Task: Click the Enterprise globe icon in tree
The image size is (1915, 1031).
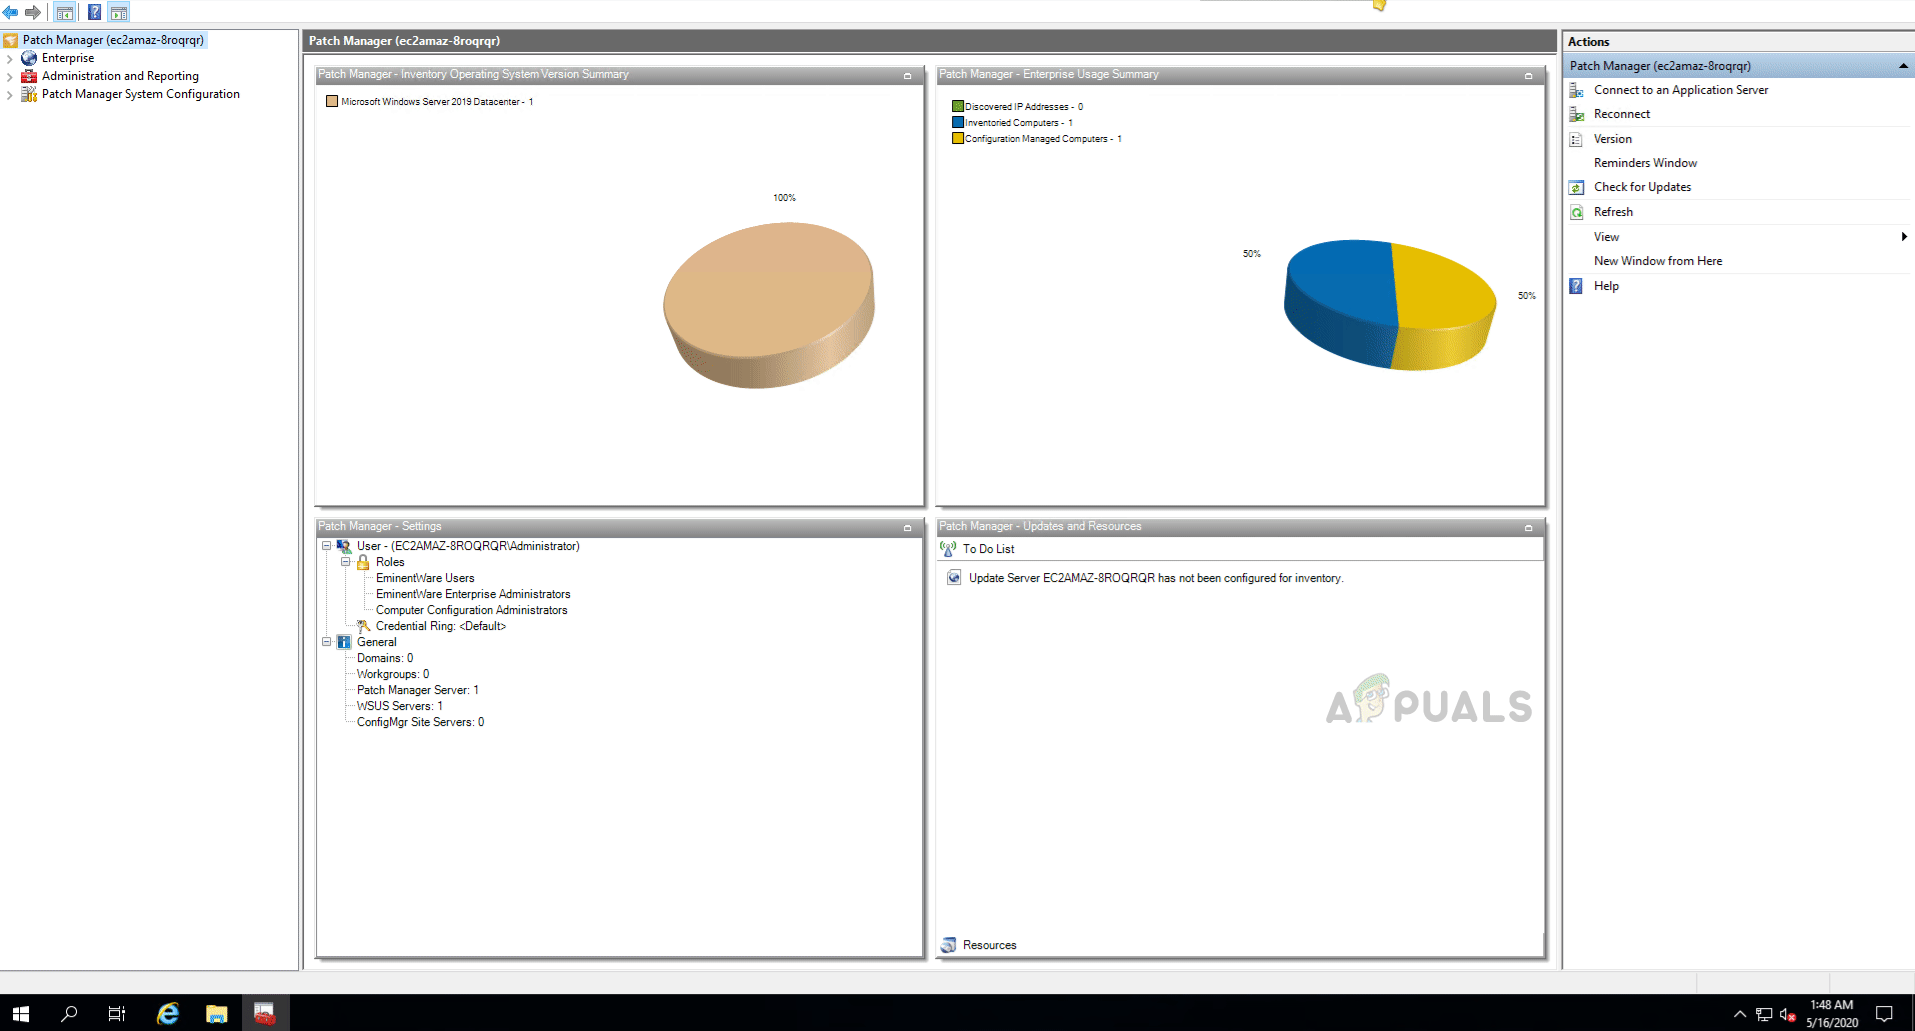Action: coord(29,58)
